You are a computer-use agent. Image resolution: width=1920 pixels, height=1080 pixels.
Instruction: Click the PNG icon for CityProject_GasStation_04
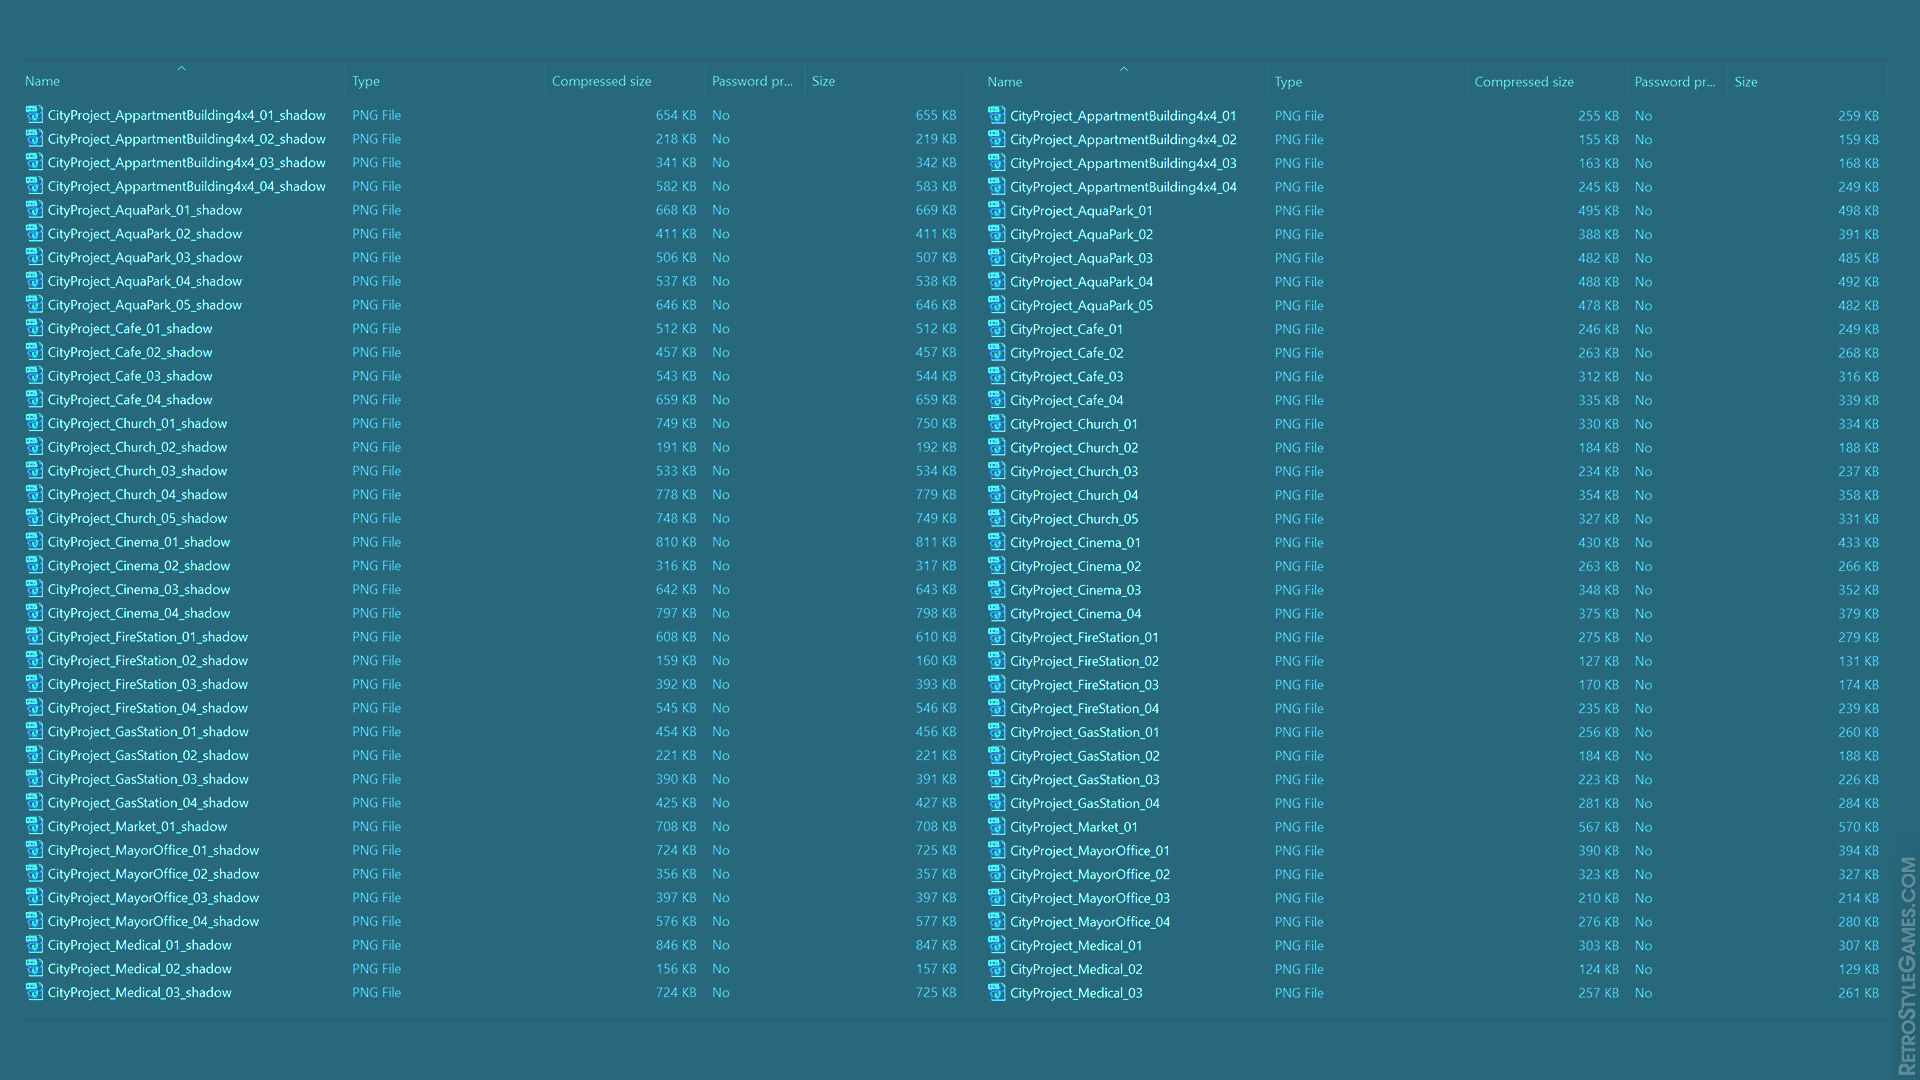point(996,803)
